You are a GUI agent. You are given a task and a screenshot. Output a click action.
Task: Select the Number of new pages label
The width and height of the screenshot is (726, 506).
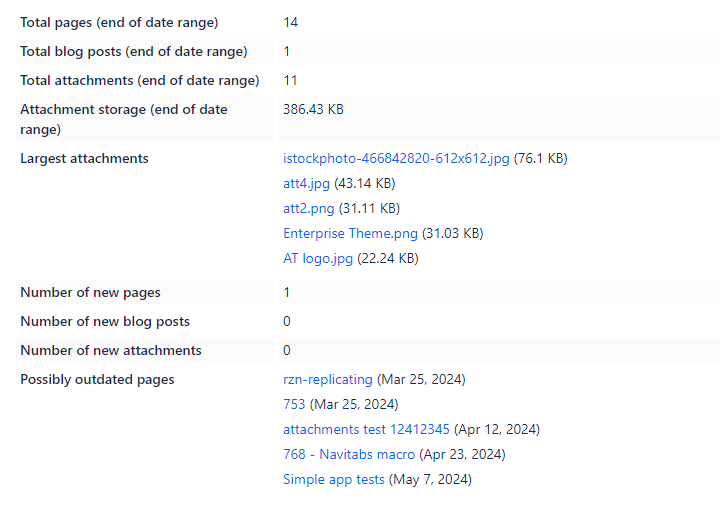pos(90,292)
